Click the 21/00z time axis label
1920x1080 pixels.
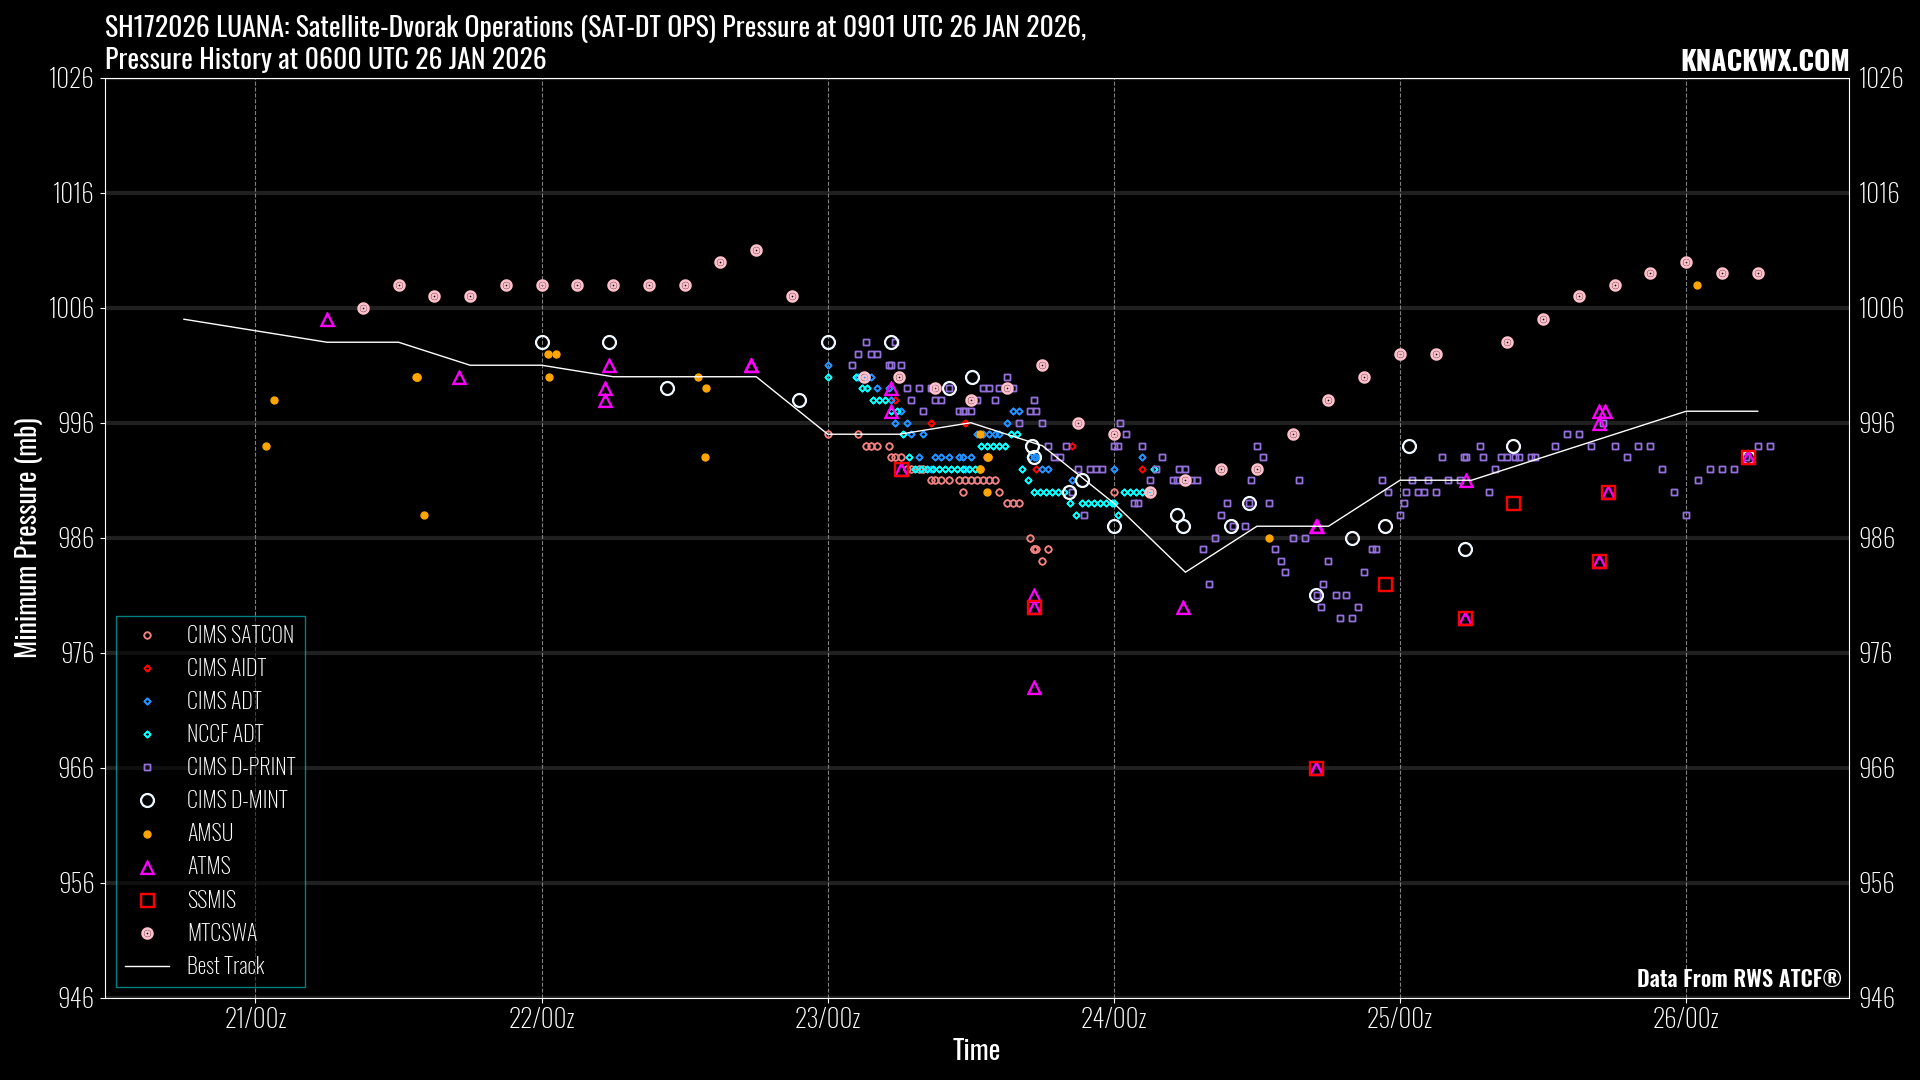click(x=255, y=1018)
